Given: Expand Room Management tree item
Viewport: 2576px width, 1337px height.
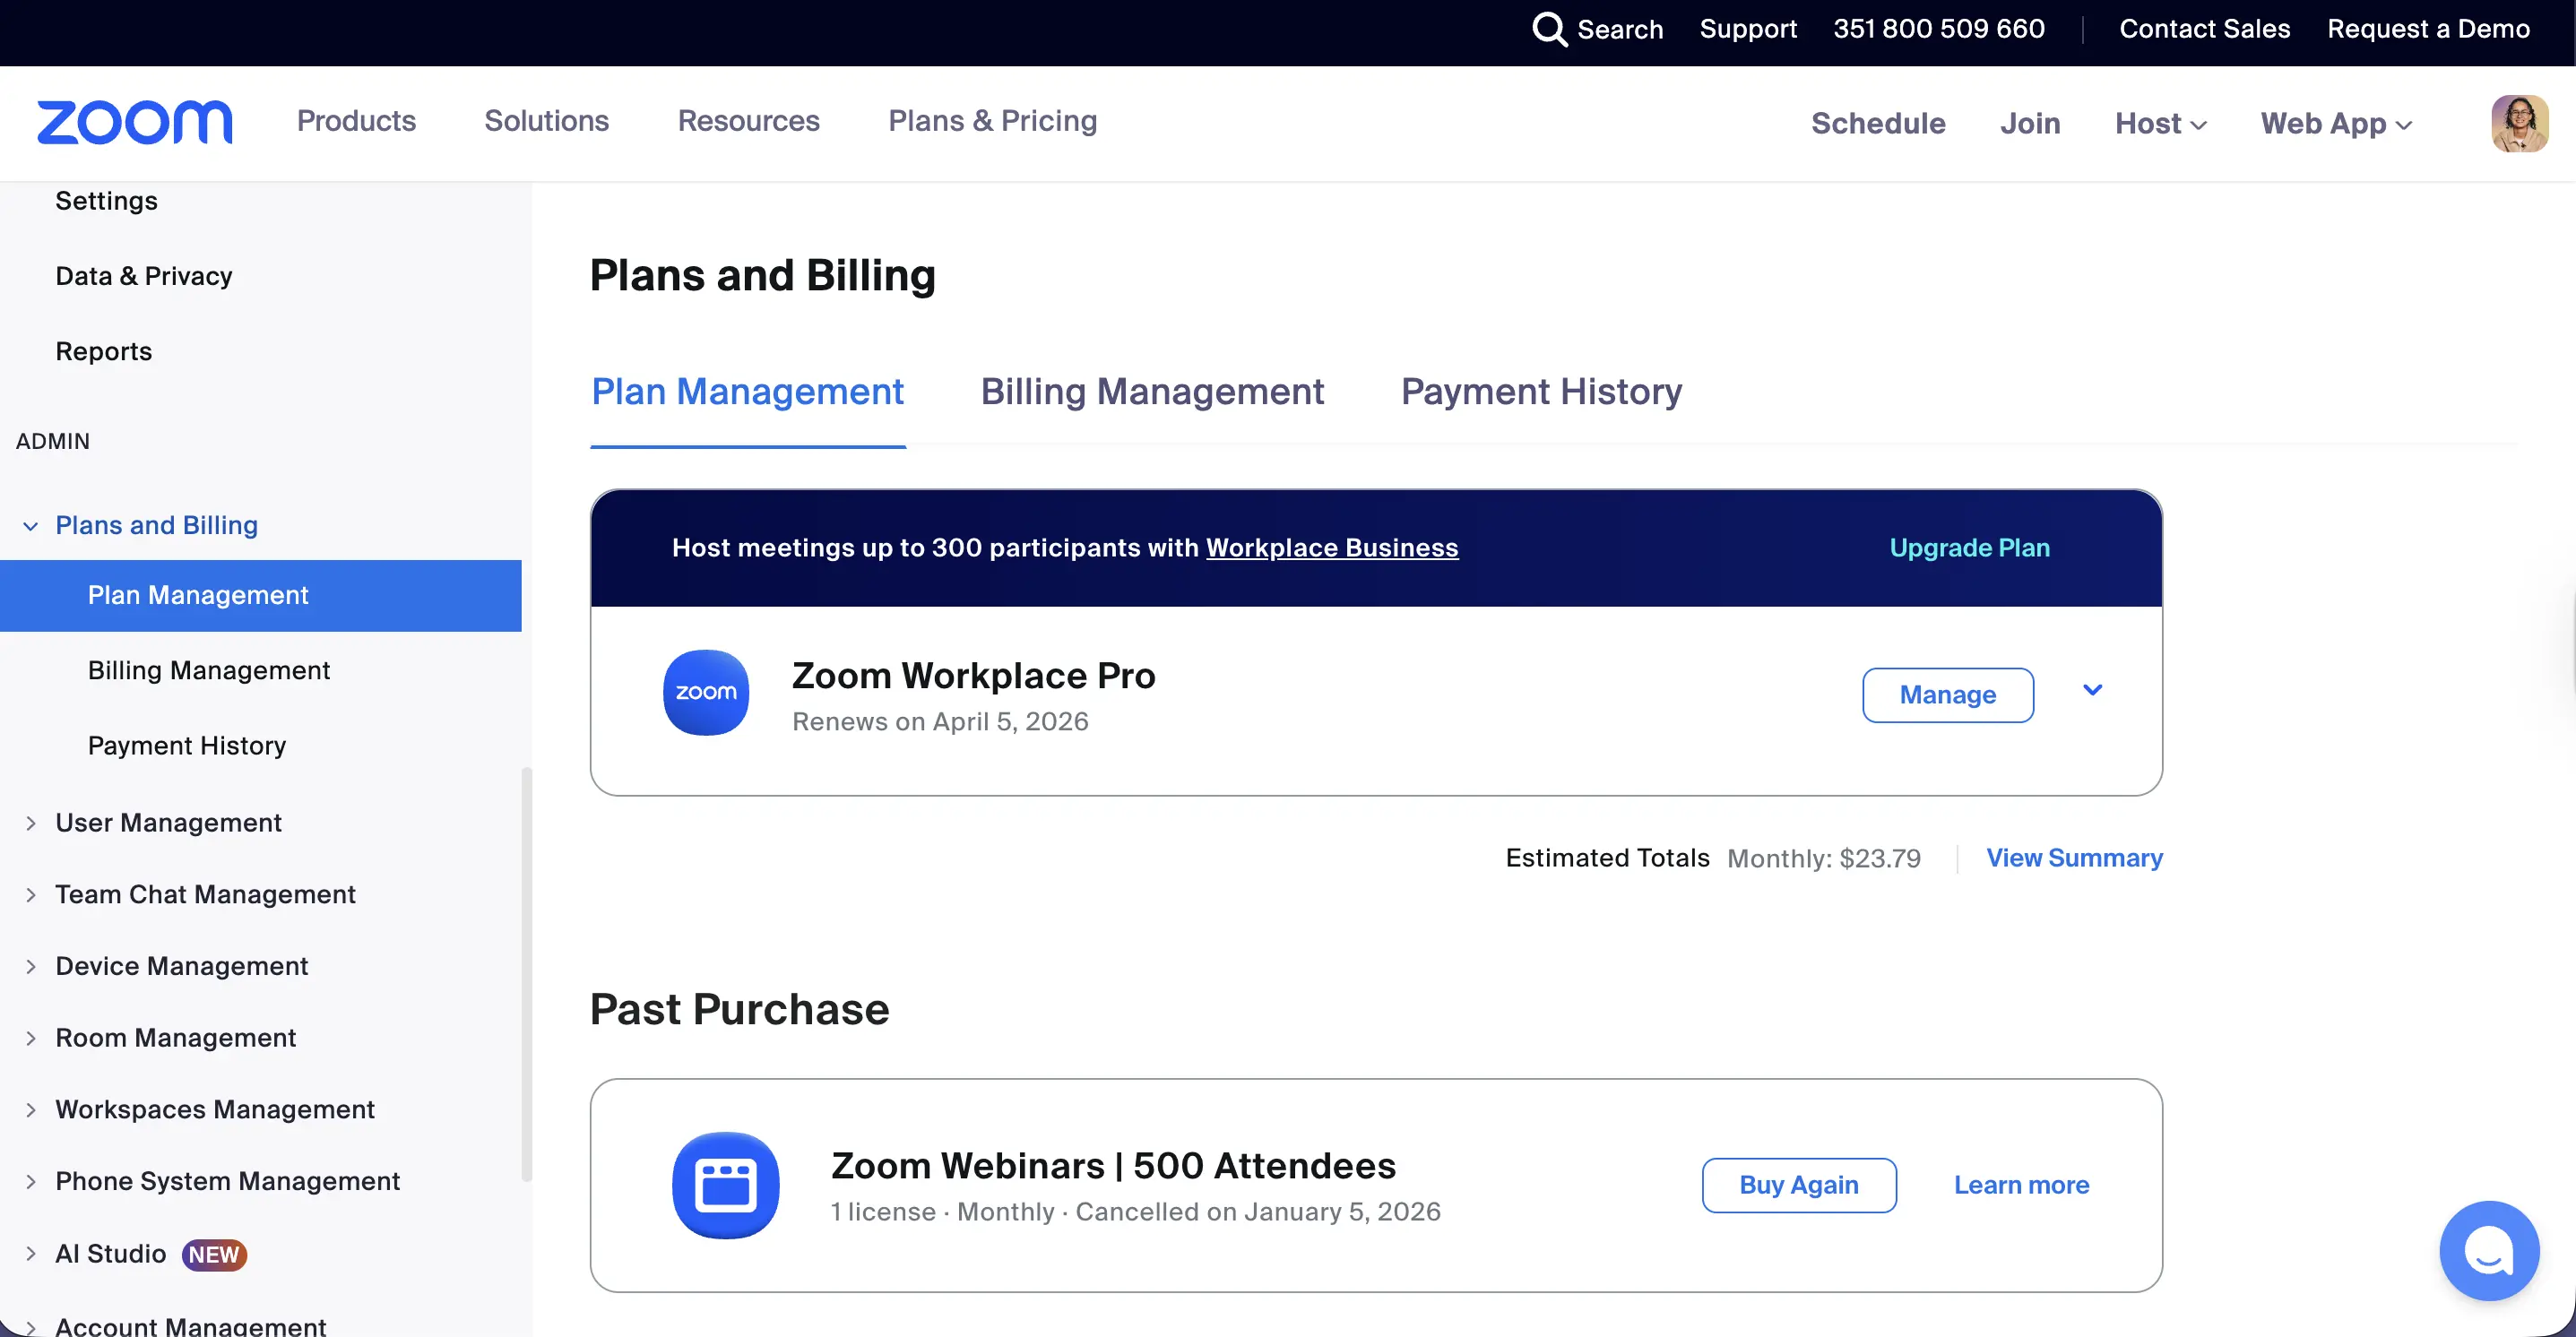Looking at the screenshot, I should point(31,1038).
